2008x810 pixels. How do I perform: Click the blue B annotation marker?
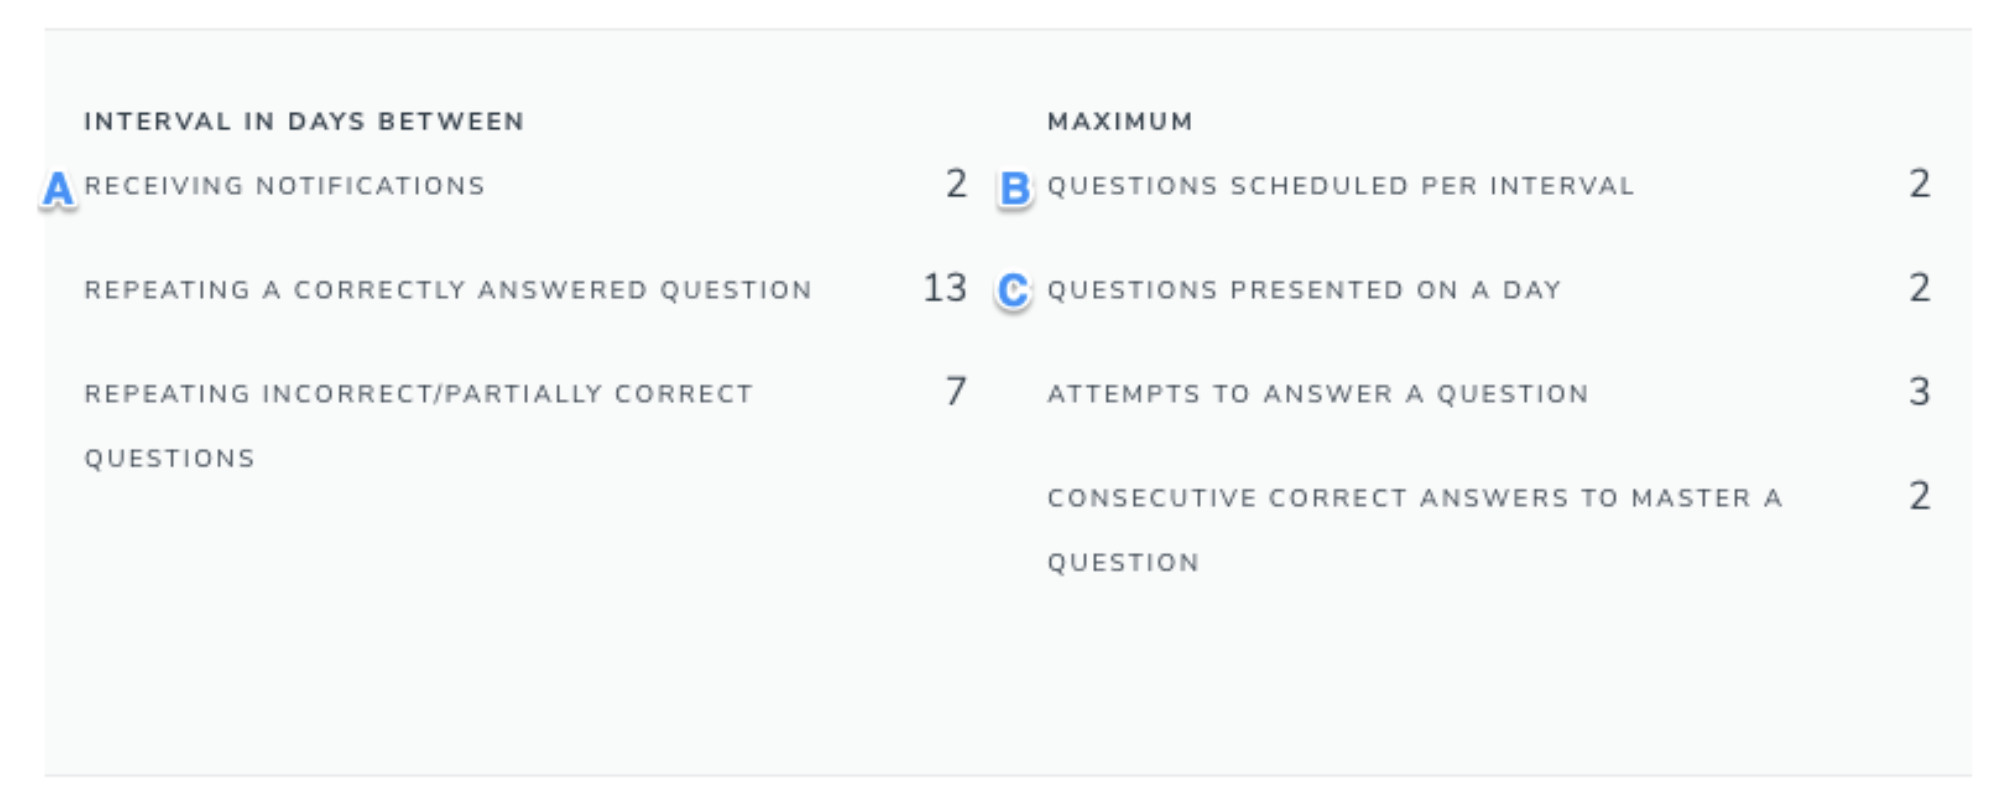click(x=1014, y=189)
